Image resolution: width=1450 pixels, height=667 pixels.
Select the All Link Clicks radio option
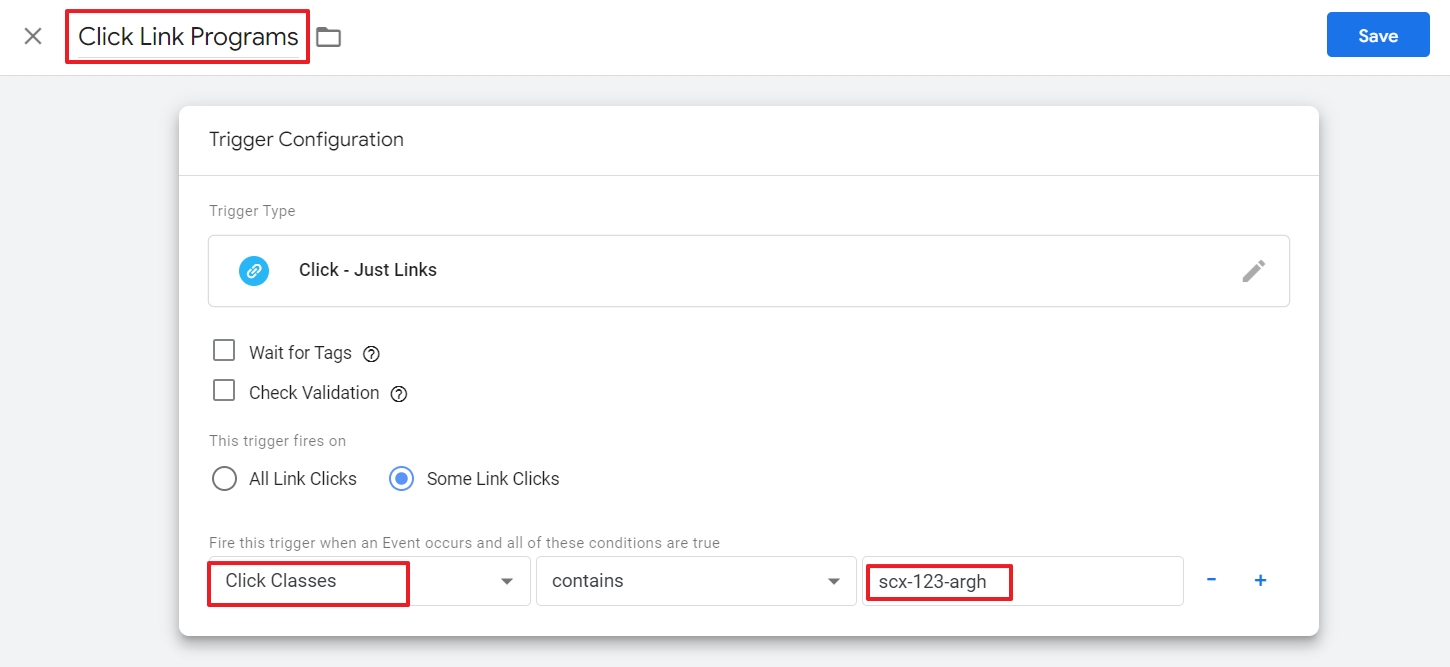(x=224, y=479)
